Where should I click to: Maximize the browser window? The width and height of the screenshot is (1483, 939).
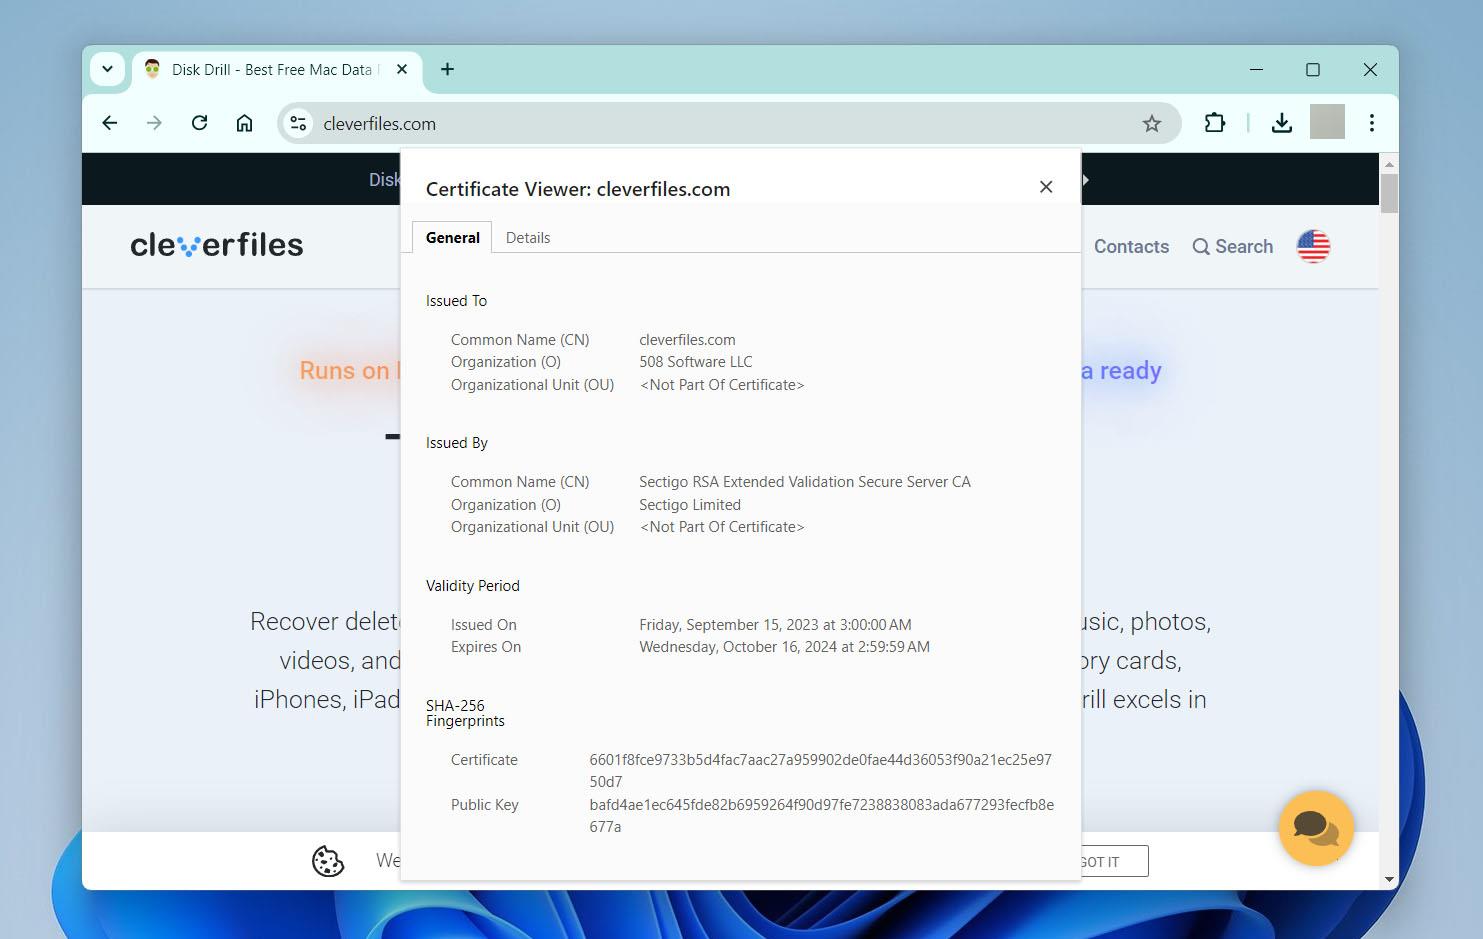point(1313,70)
